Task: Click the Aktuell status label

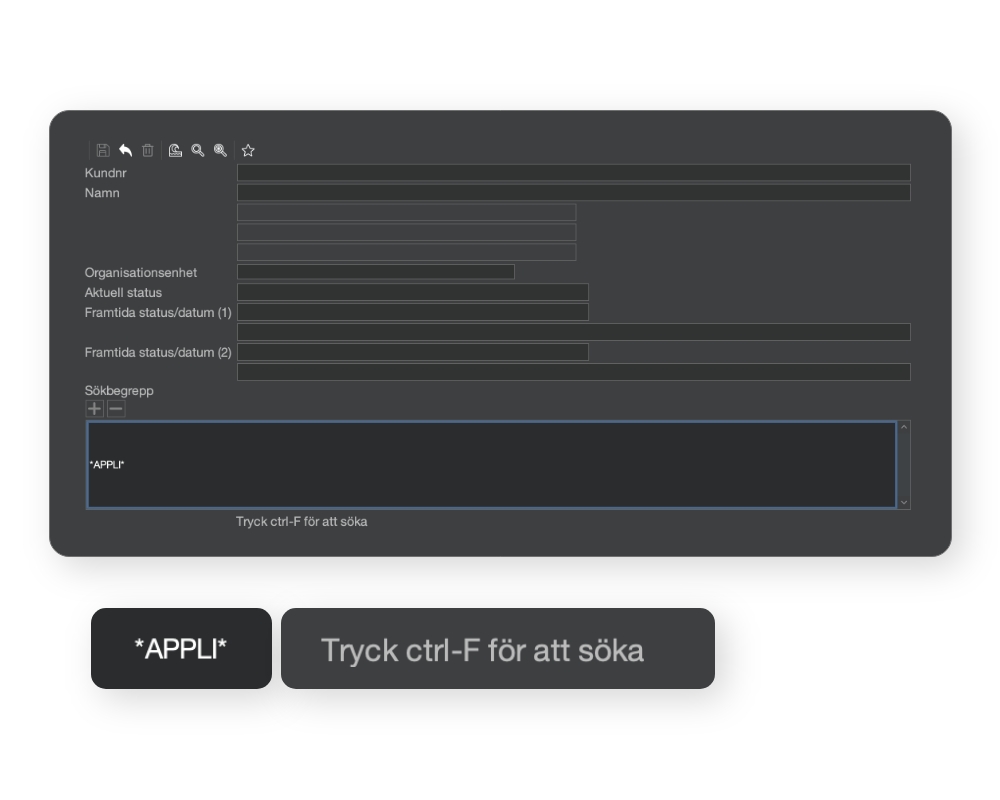Action: (123, 292)
